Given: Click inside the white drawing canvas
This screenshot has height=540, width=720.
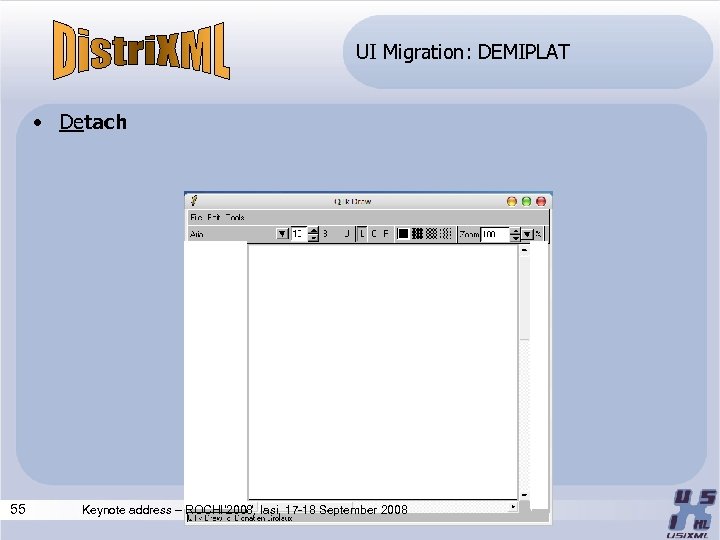Looking at the screenshot, I should (383, 372).
